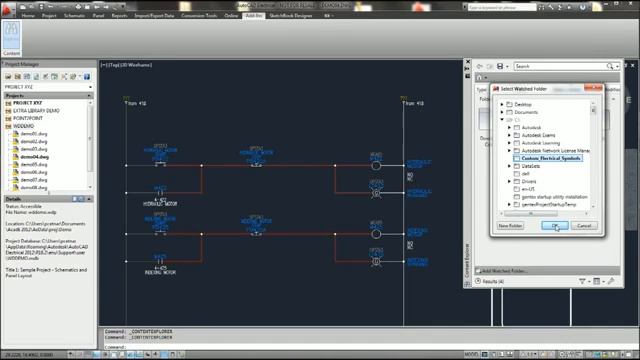Click the command line input field
The image size is (640, 360).
click(367, 347)
